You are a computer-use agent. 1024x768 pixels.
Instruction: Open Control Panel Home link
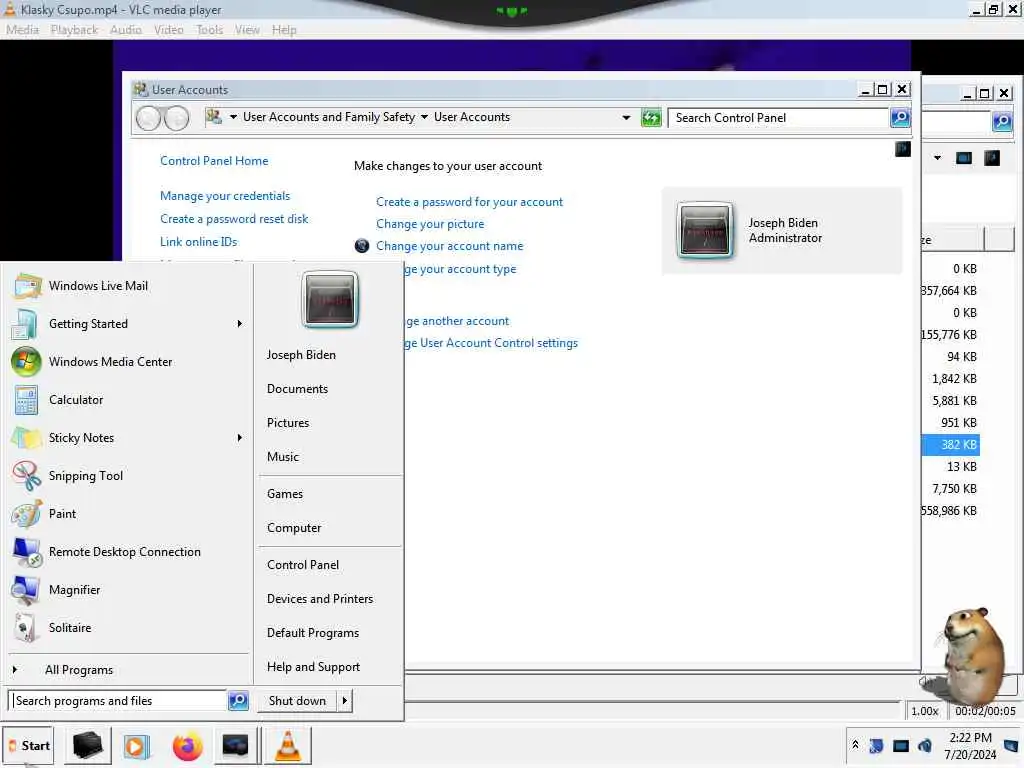(x=214, y=161)
